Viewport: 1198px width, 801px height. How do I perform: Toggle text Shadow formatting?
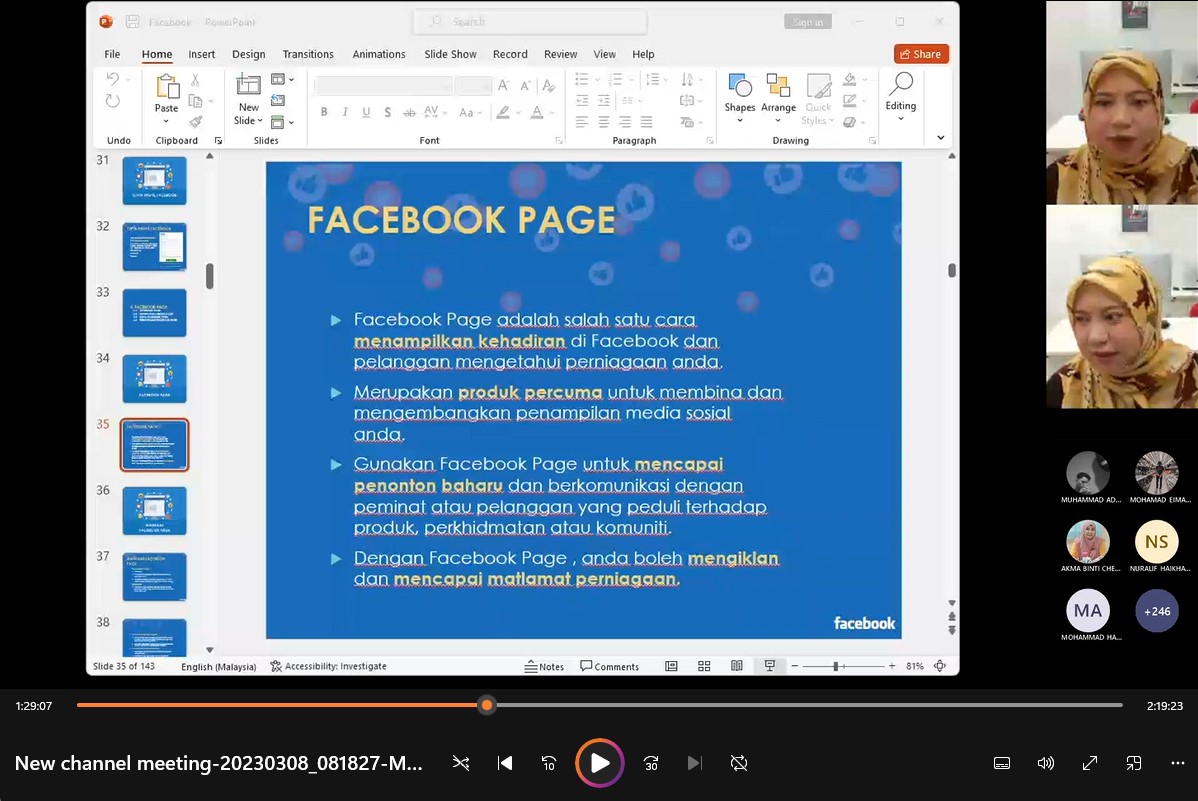tap(388, 112)
